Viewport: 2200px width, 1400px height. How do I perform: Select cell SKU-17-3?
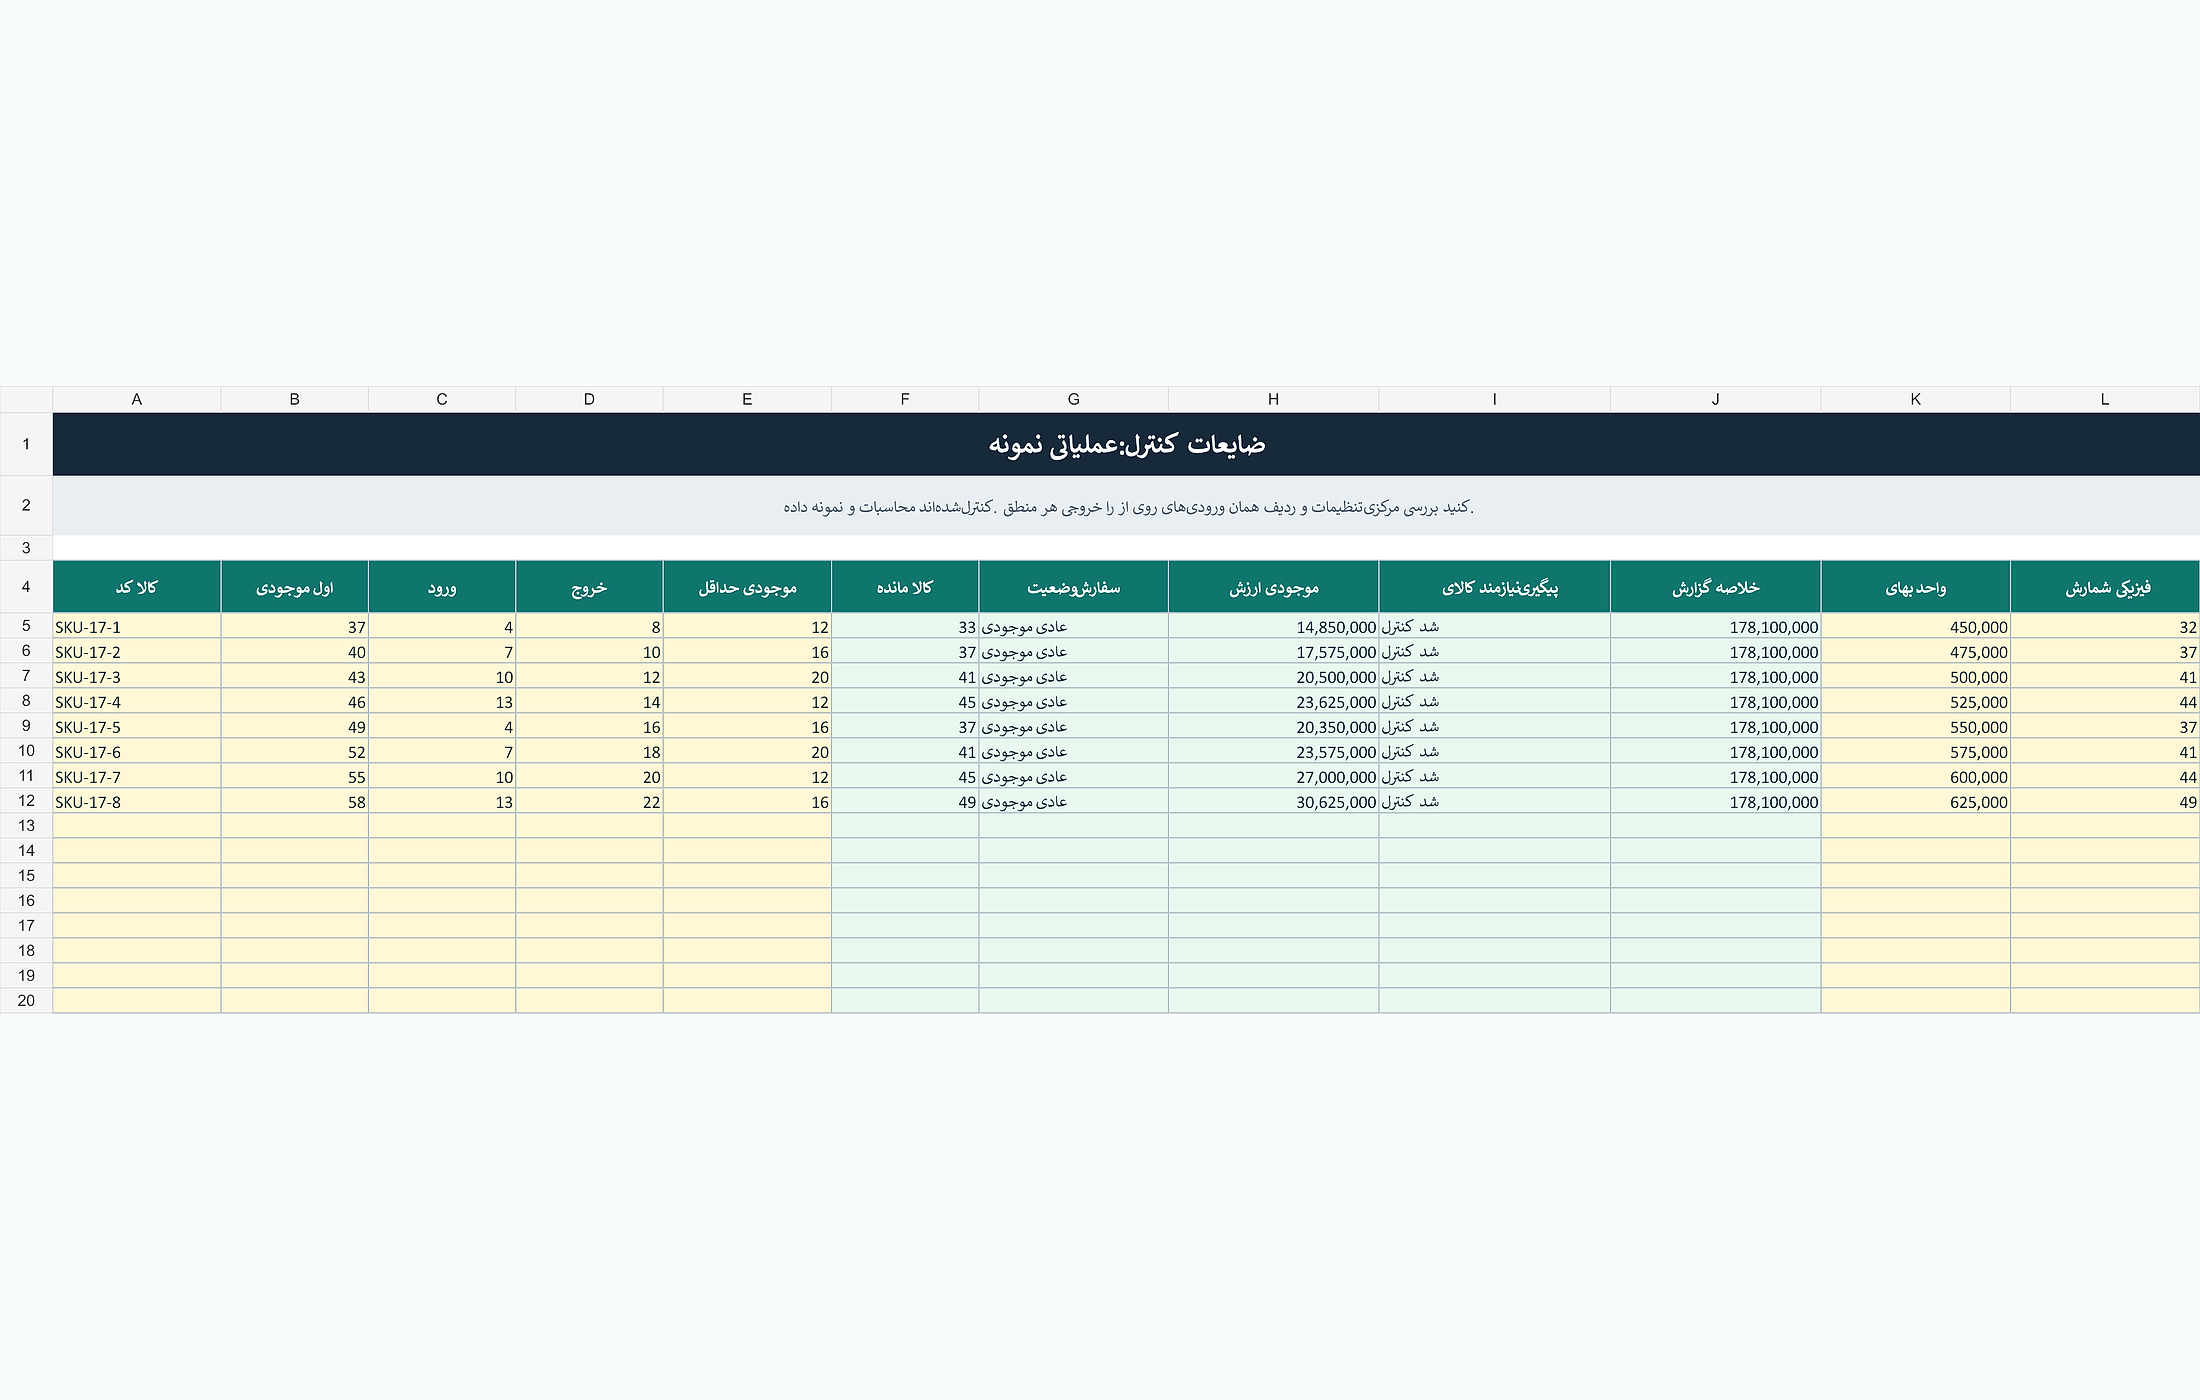(136, 676)
